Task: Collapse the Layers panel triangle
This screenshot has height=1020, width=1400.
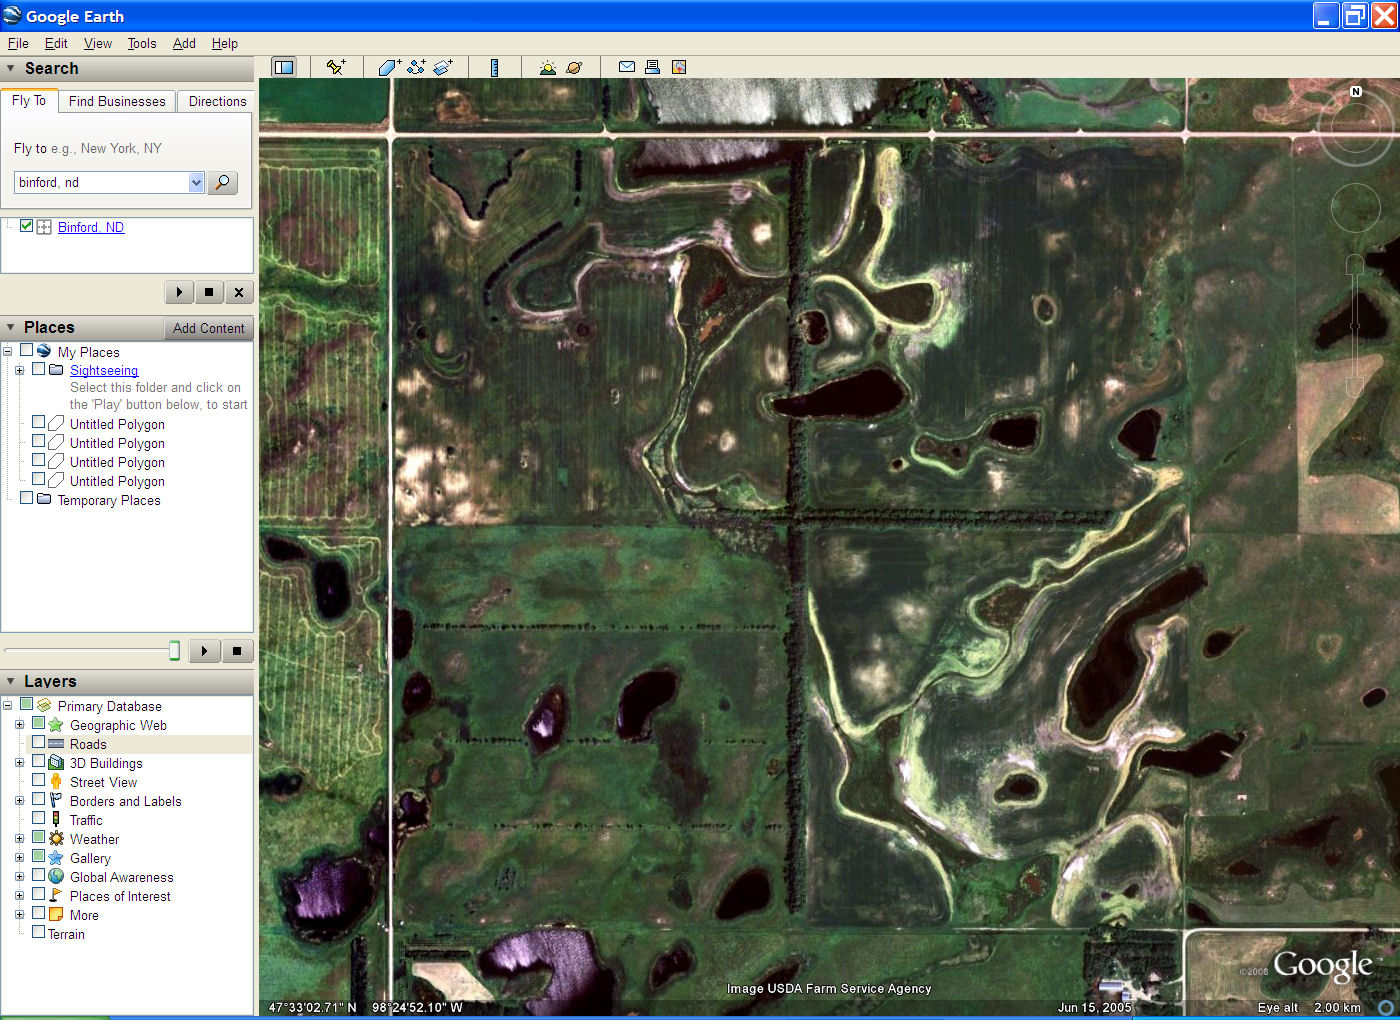Action: click(x=11, y=681)
